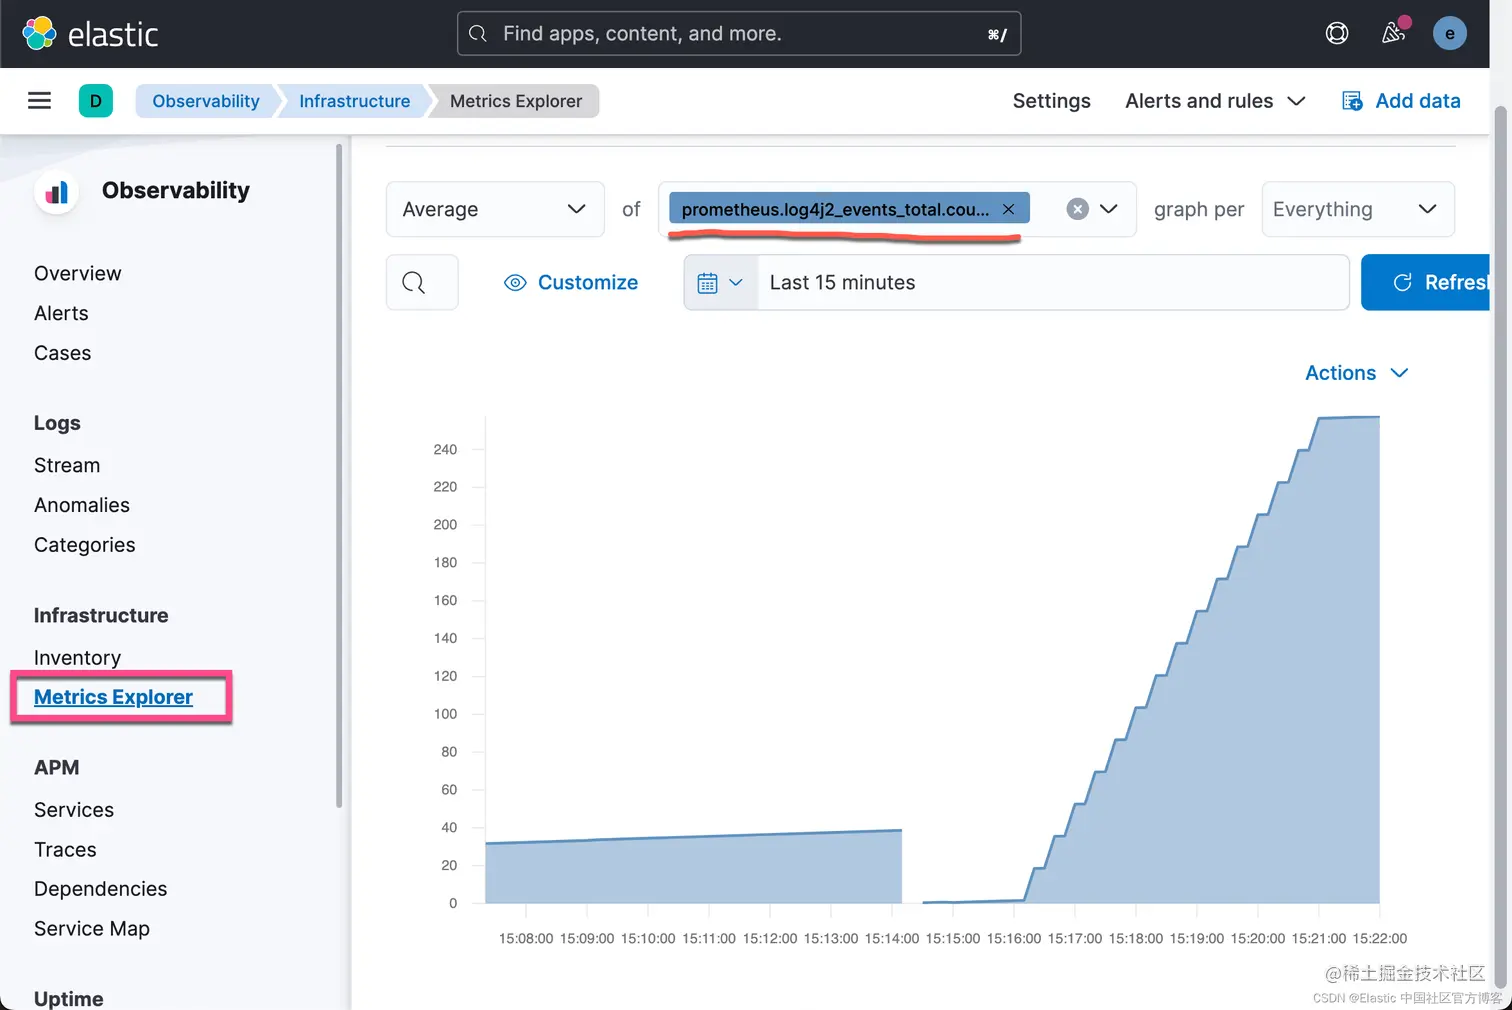Select Metrics Explorer in sidebar
1512x1010 pixels.
[113, 697]
